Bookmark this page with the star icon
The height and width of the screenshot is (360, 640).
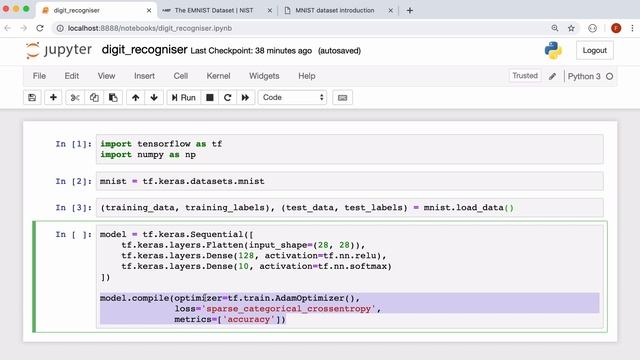tap(571, 28)
